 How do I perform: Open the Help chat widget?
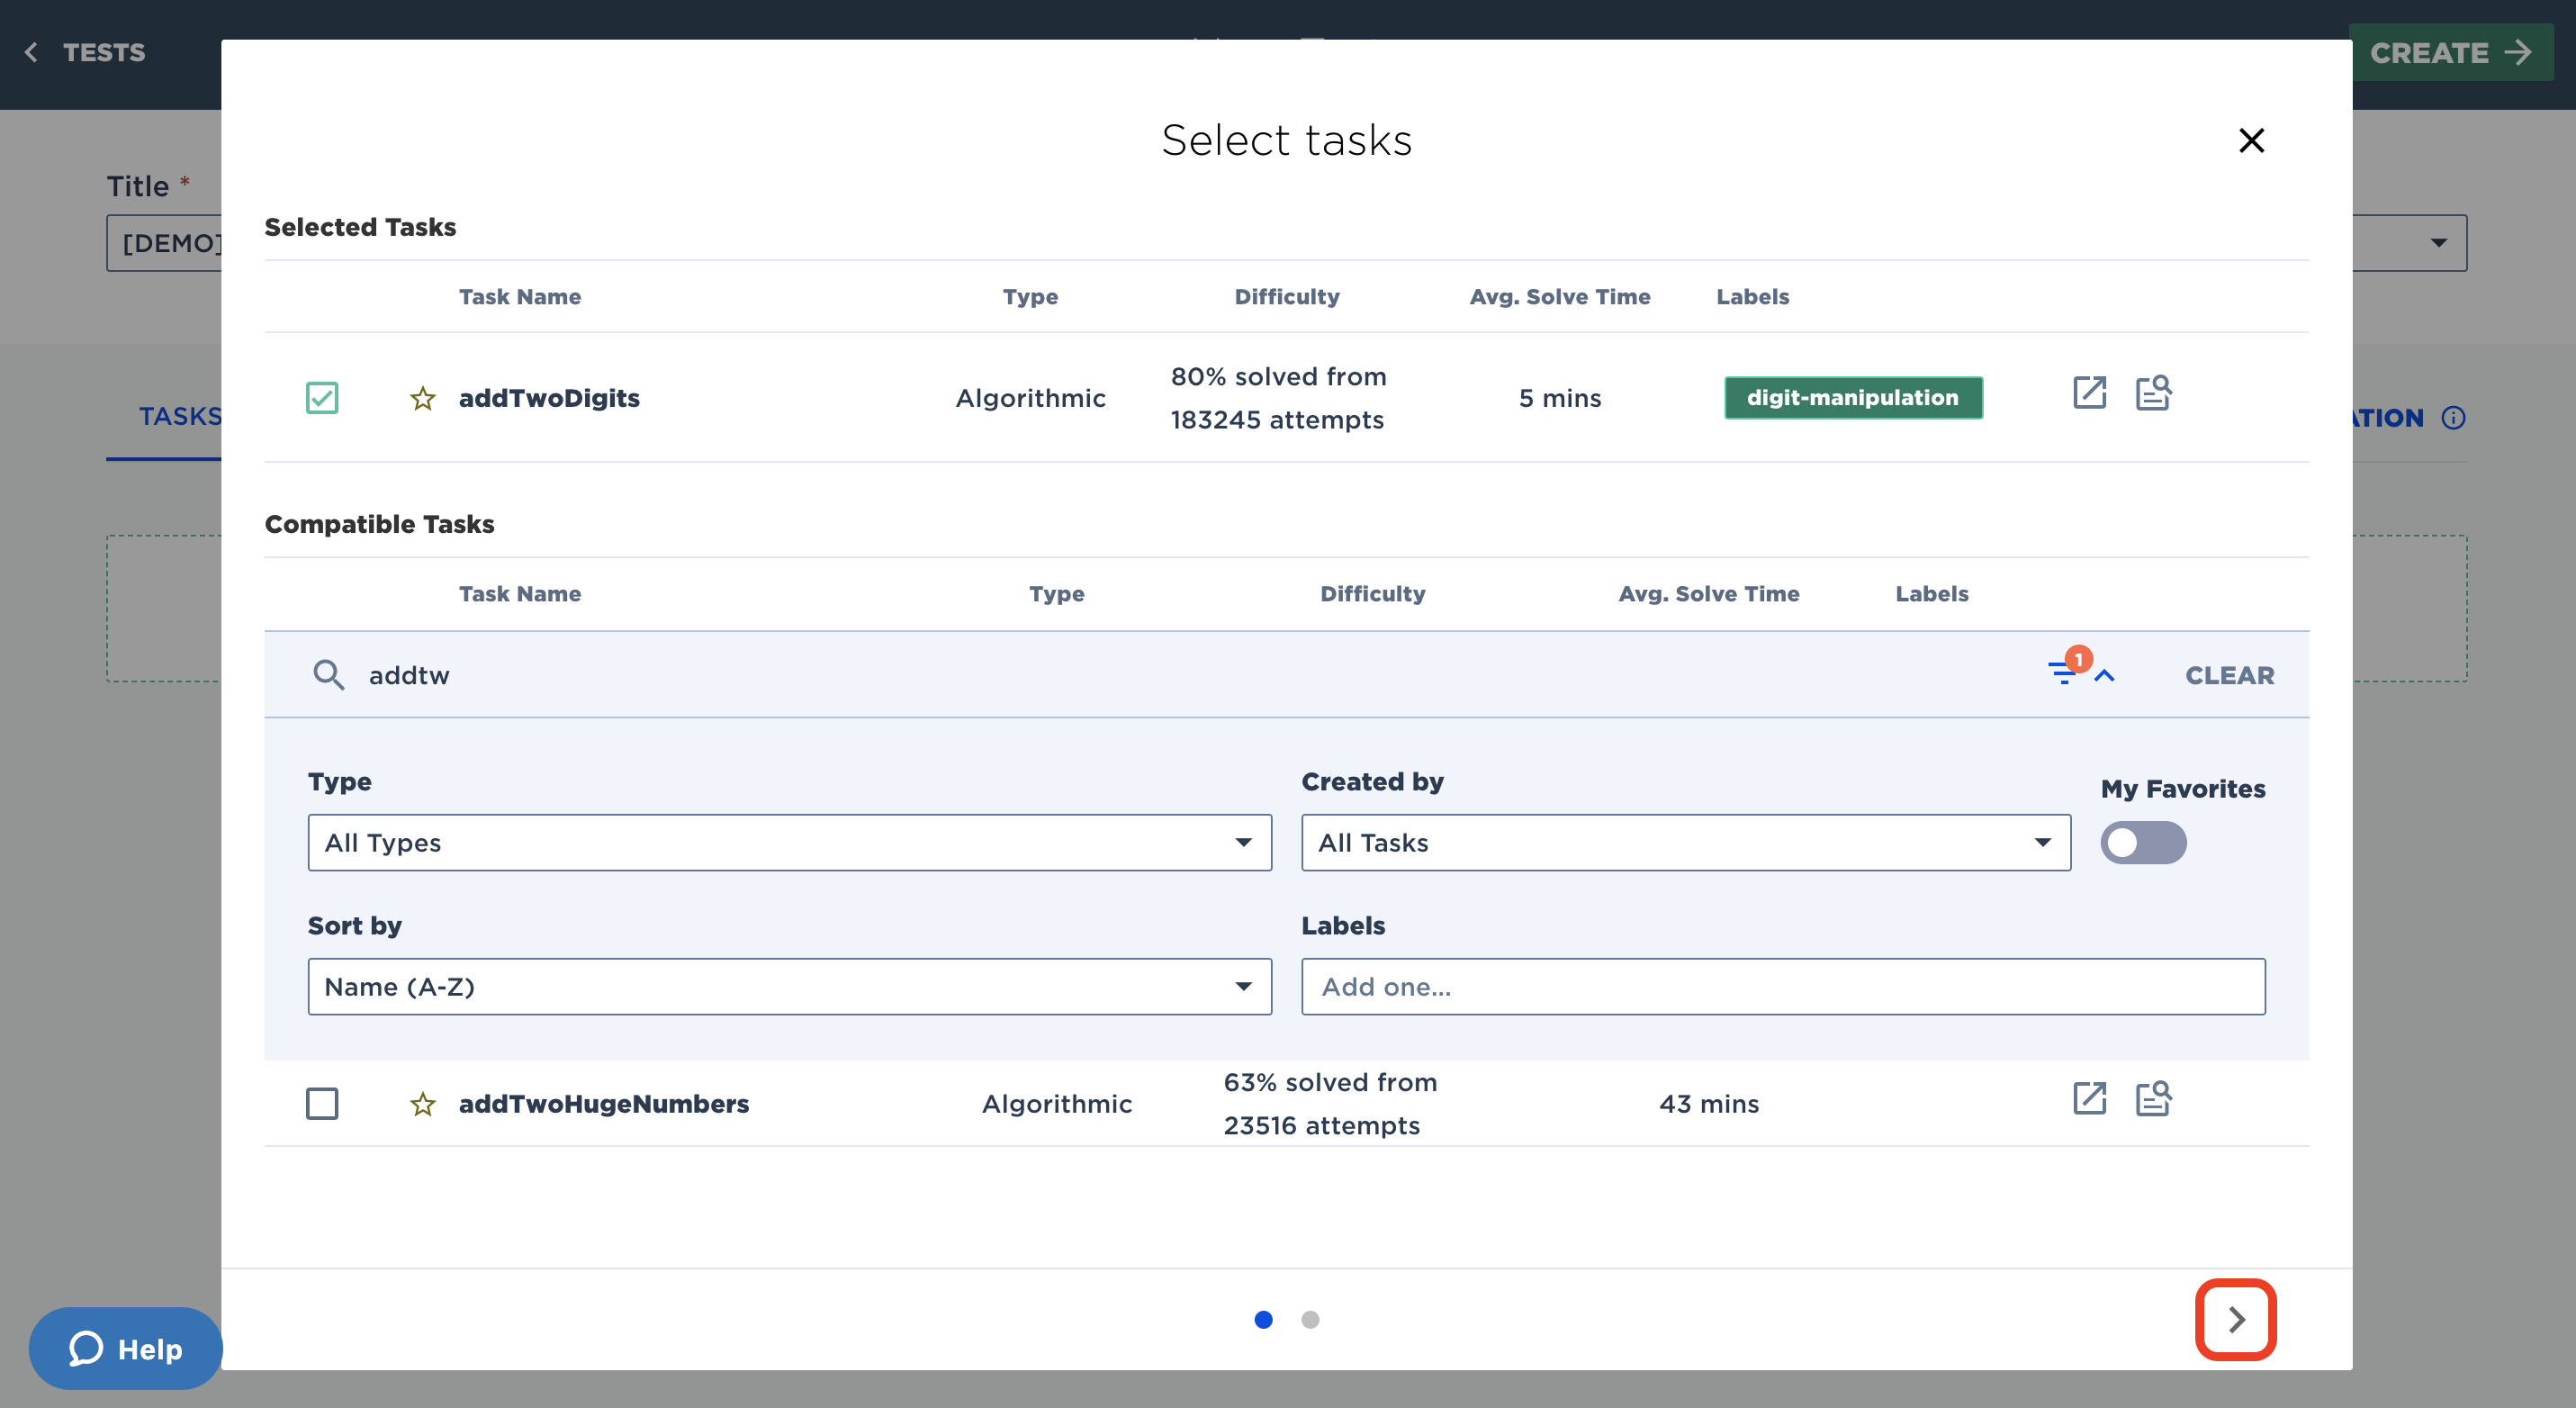tap(126, 1349)
